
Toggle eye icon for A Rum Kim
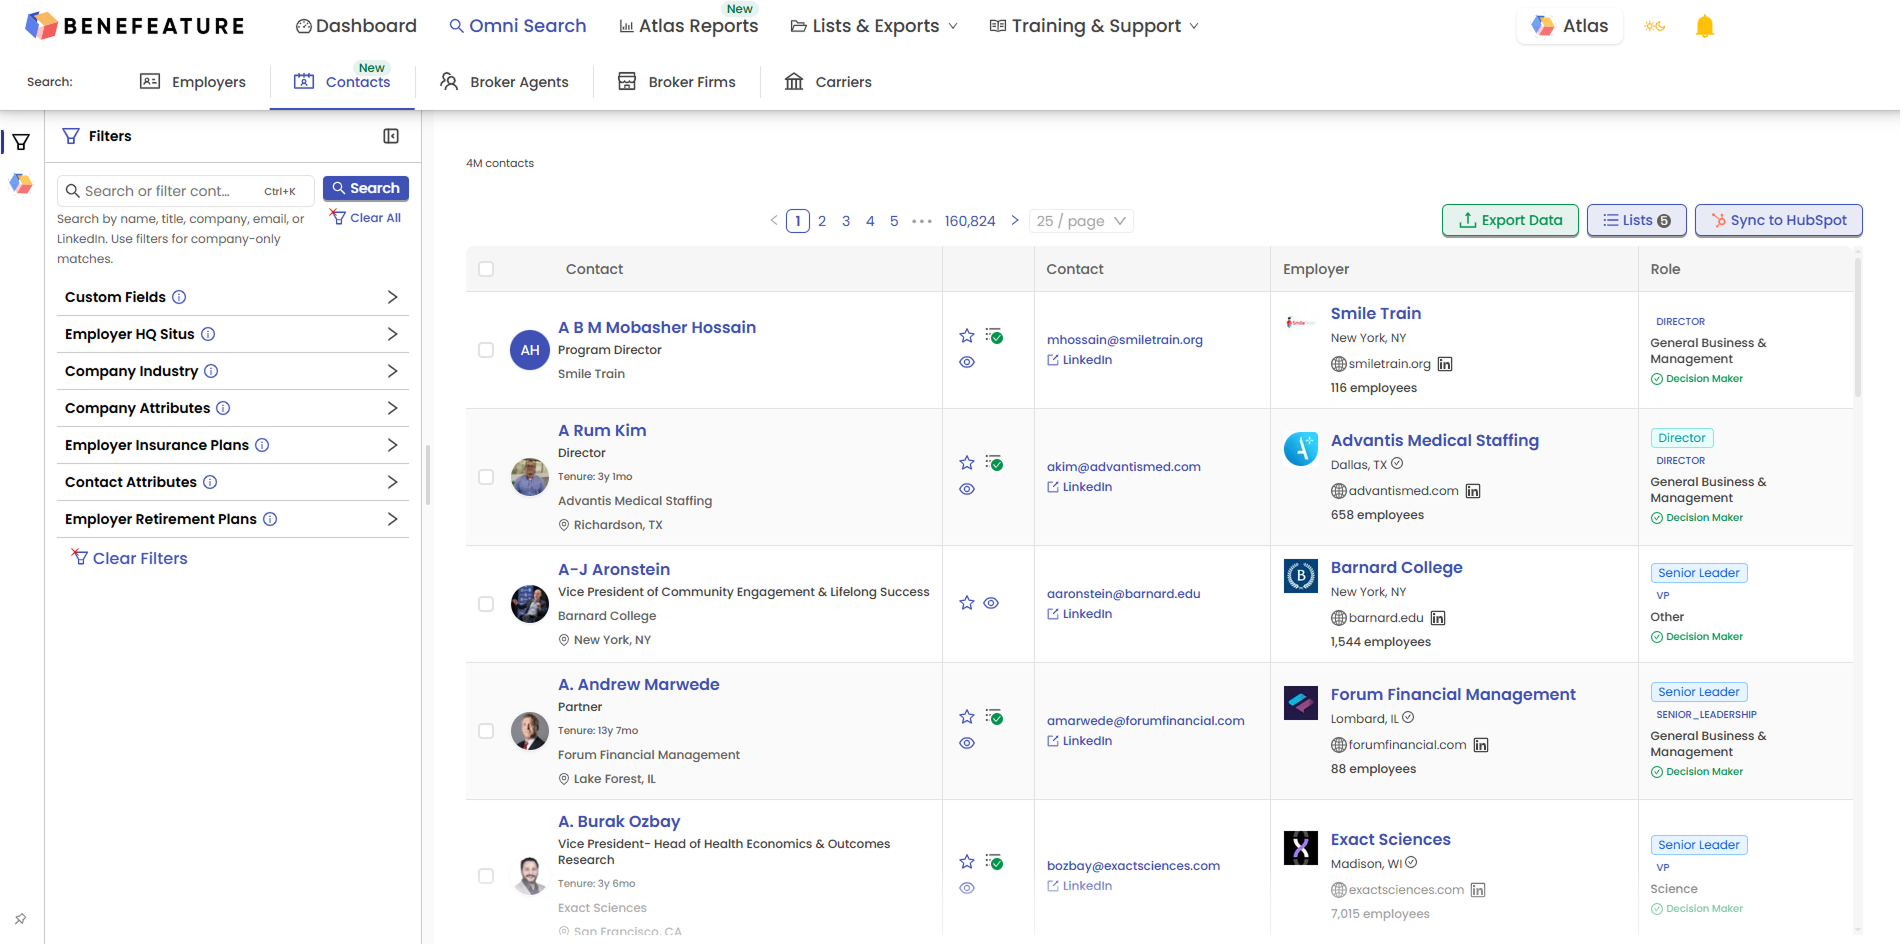click(967, 489)
